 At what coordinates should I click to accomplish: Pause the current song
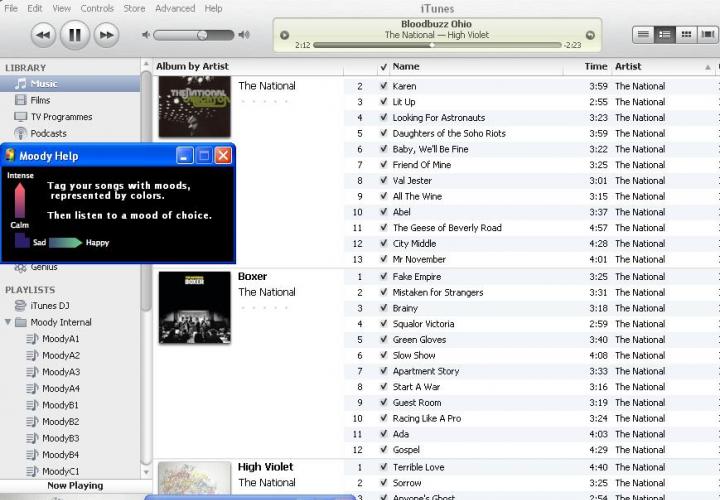point(75,35)
